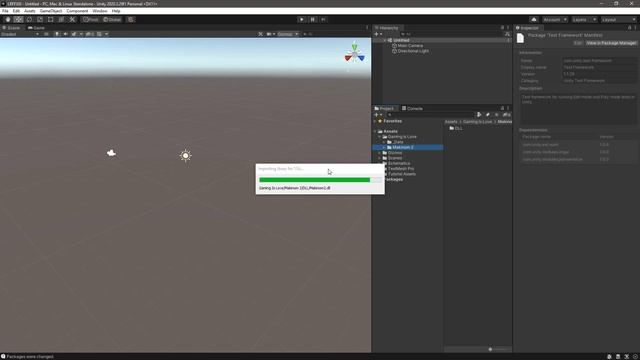This screenshot has height=360, width=640.
Task: Click Project search-by-label icon
Action: [488, 115]
